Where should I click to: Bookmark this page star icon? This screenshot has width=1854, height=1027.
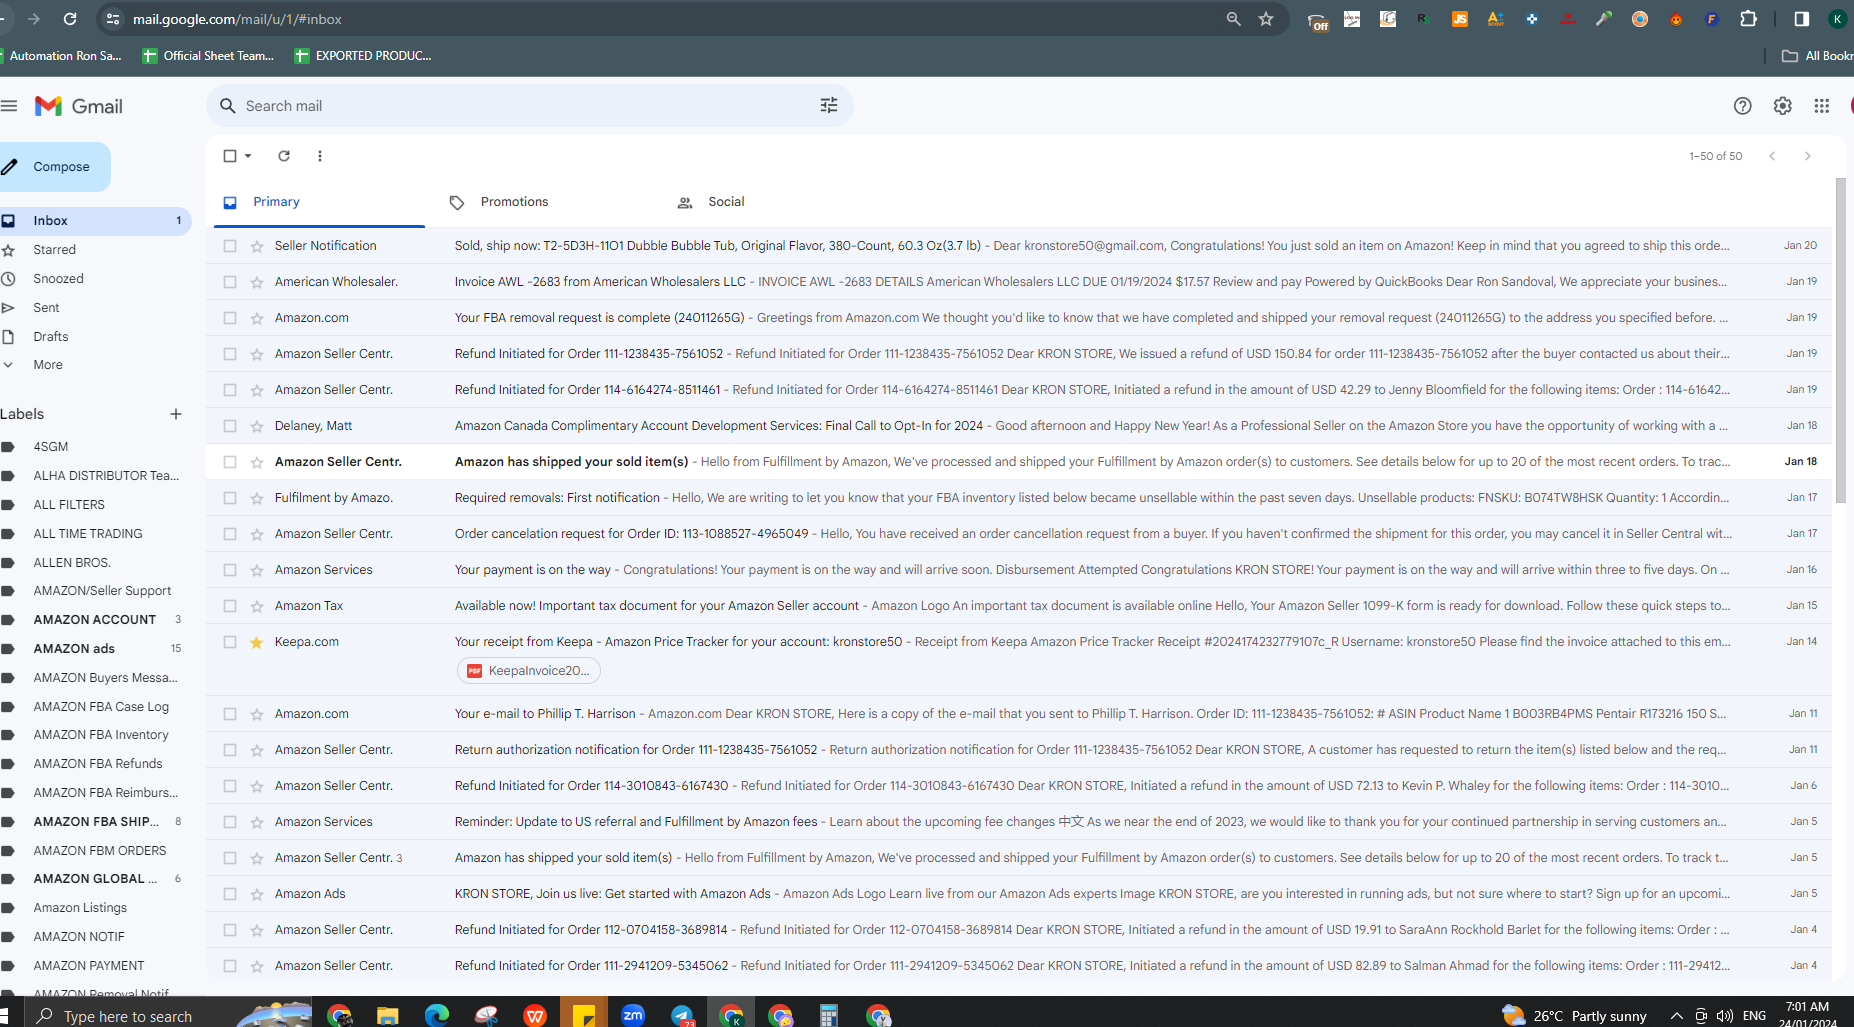tap(1266, 19)
